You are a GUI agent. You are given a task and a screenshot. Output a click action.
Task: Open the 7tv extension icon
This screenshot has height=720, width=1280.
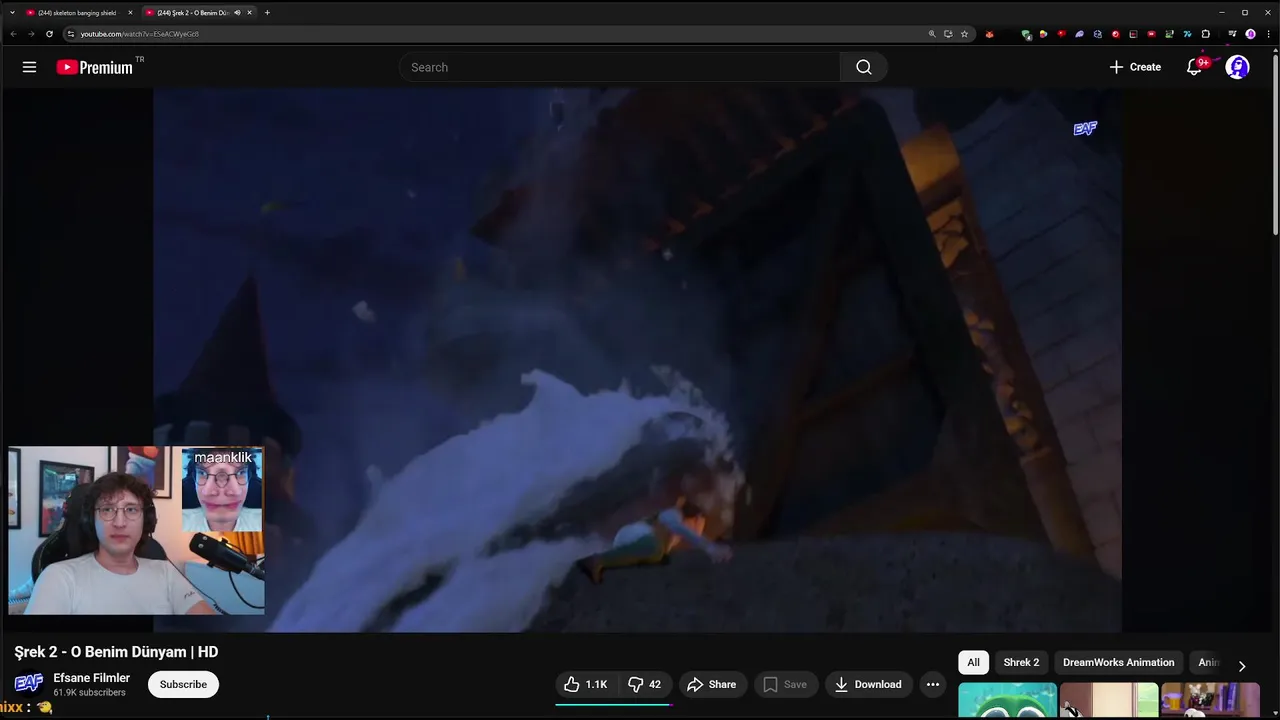(x=1187, y=34)
